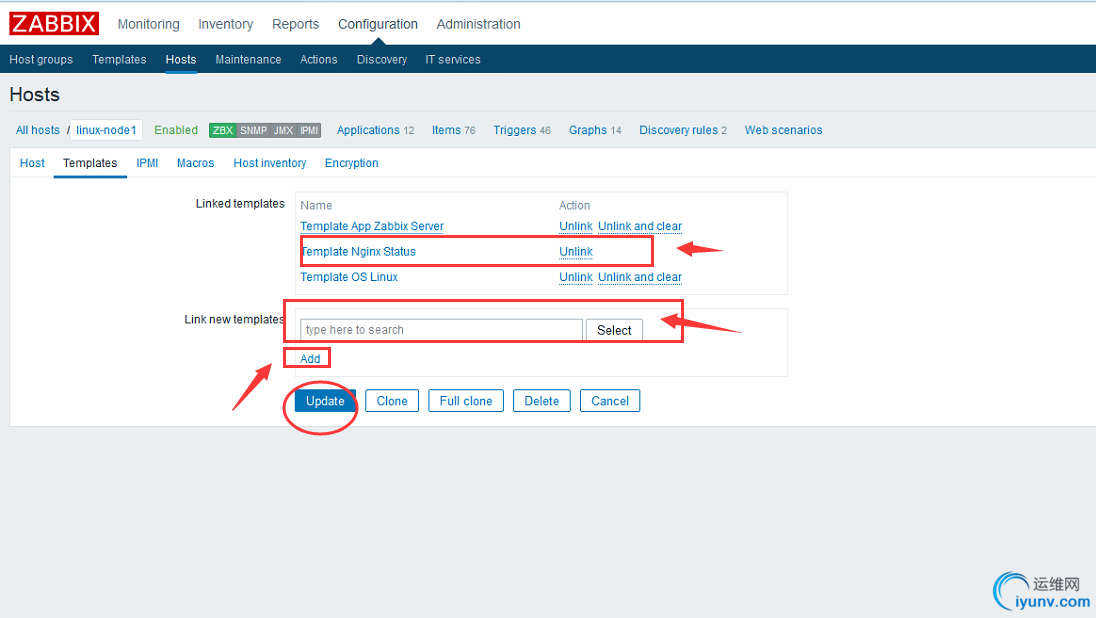This screenshot has height=618, width=1096.
Task: Click the Action column header
Action: 575,206
